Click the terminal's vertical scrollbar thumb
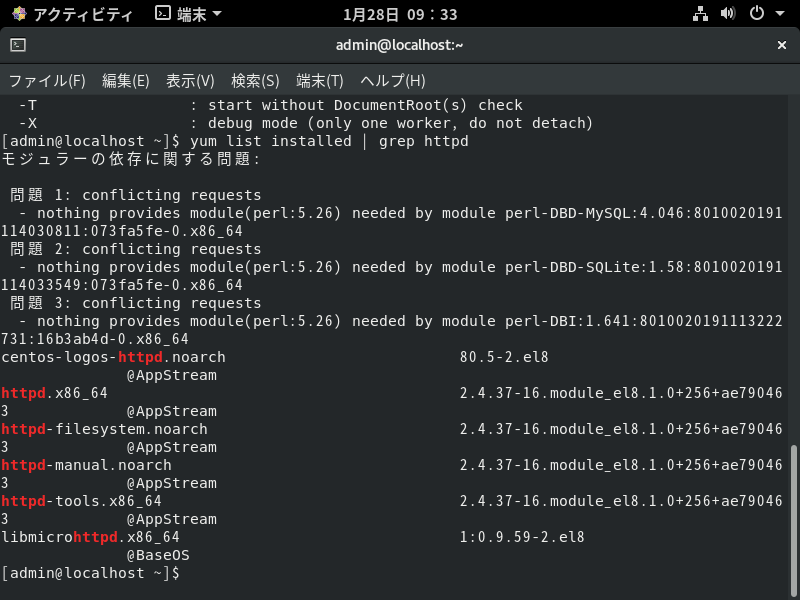 pos(793,520)
